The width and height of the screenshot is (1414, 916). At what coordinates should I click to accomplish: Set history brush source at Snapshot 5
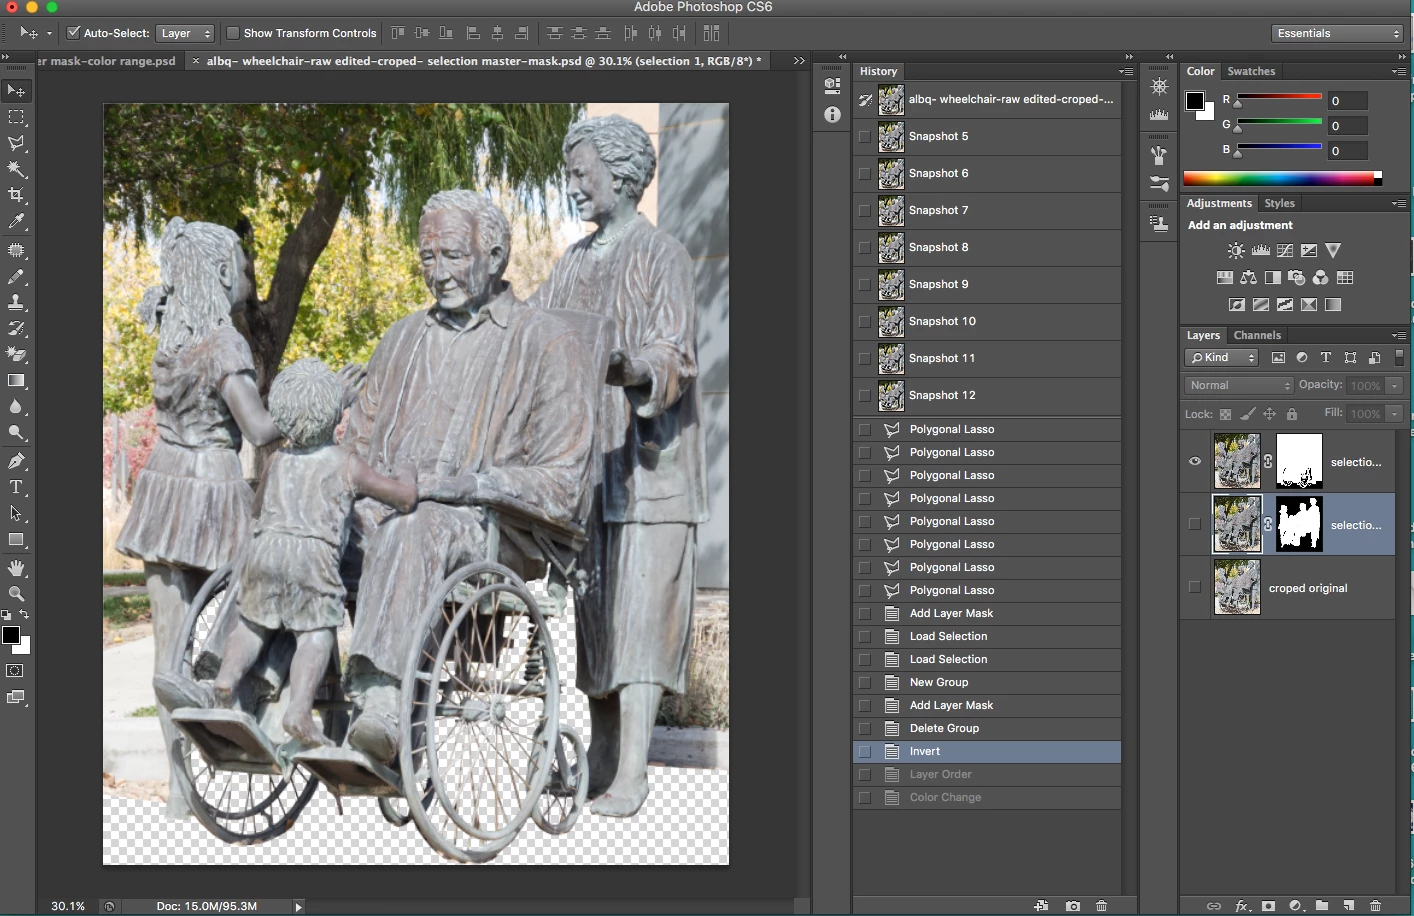[x=865, y=137]
